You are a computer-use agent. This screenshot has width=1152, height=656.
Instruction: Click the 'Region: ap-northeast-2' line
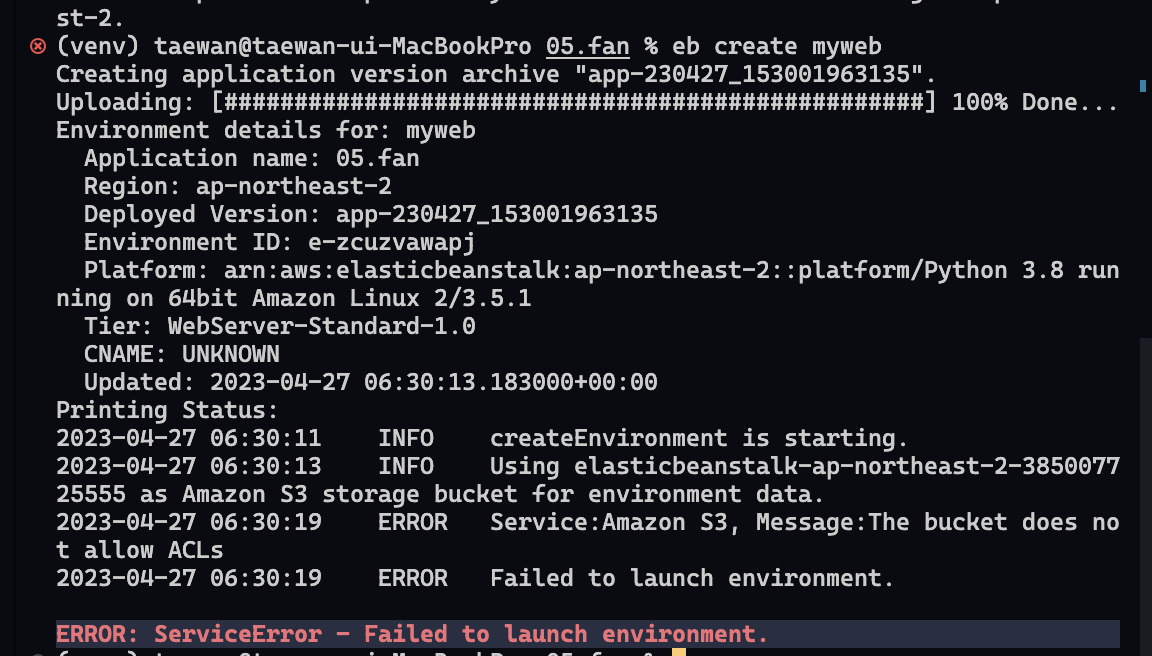[x=237, y=186]
